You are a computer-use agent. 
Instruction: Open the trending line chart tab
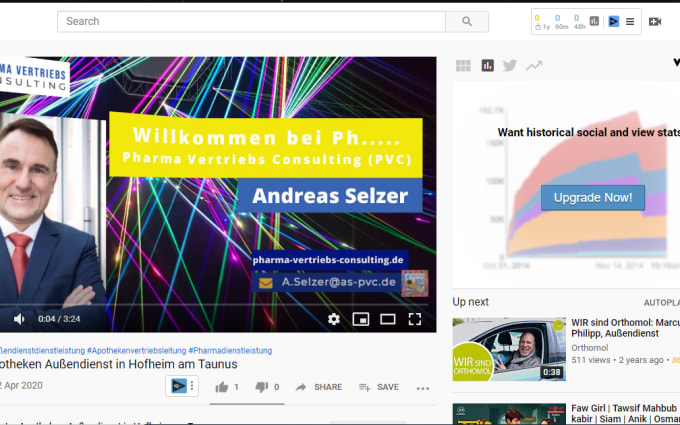[x=534, y=65]
